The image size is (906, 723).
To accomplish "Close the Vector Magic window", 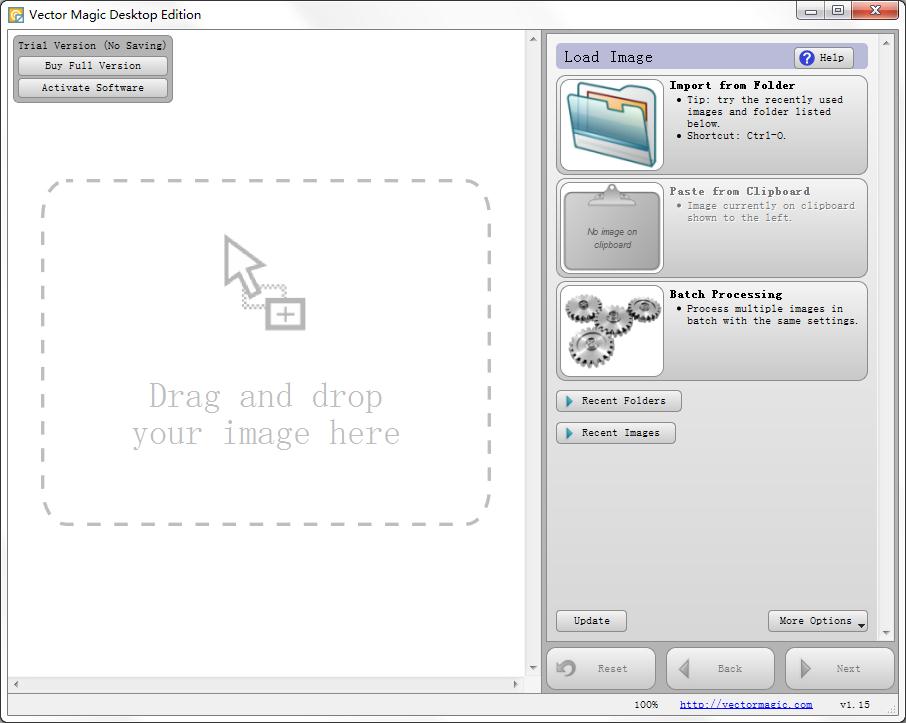I will tap(875, 11).
